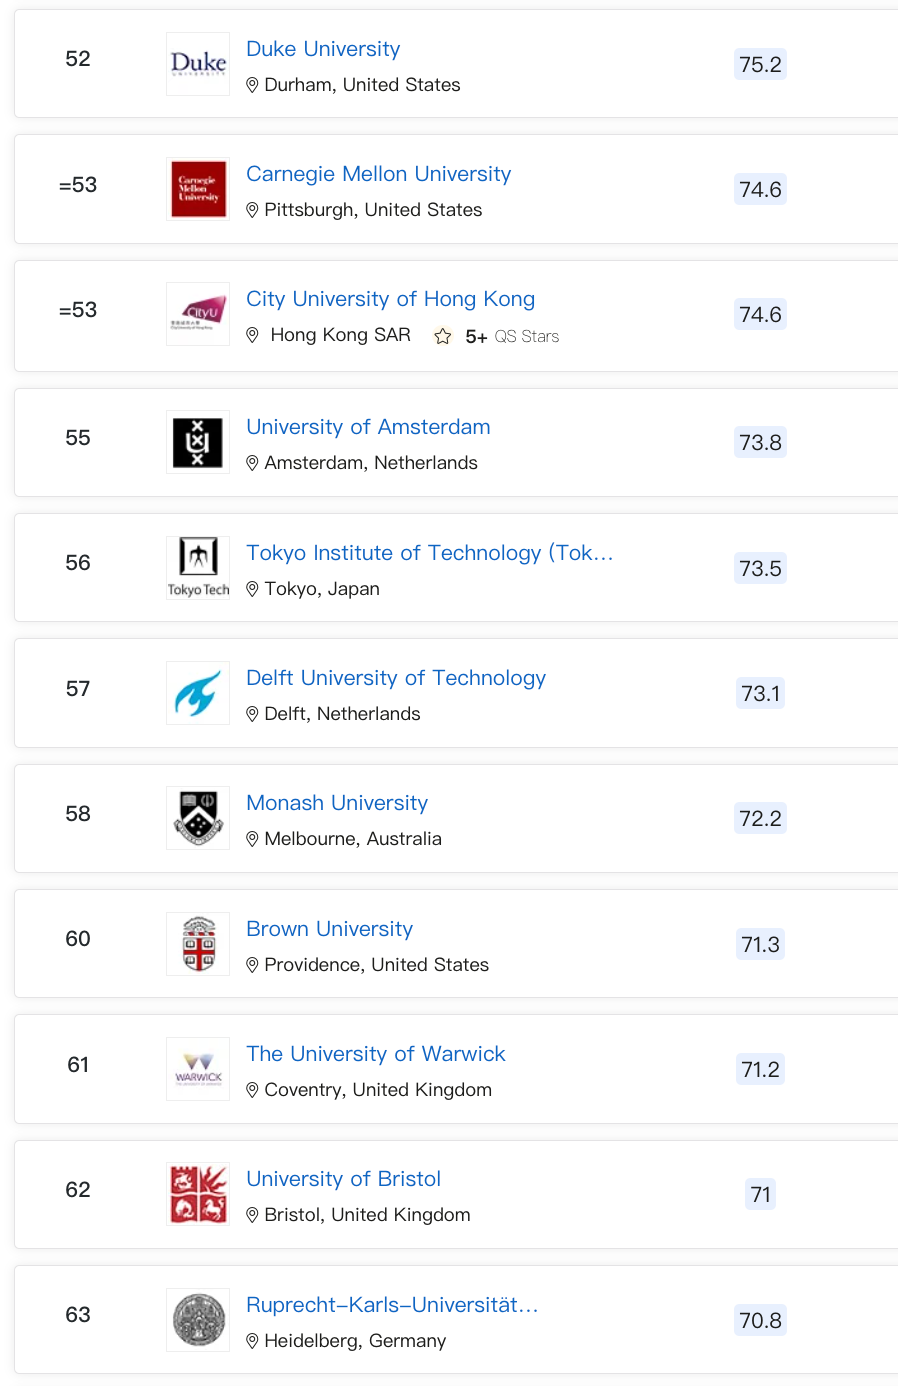This screenshot has height=1386, width=898.
Task: Click the Brown University crest logo
Action: pos(198,944)
